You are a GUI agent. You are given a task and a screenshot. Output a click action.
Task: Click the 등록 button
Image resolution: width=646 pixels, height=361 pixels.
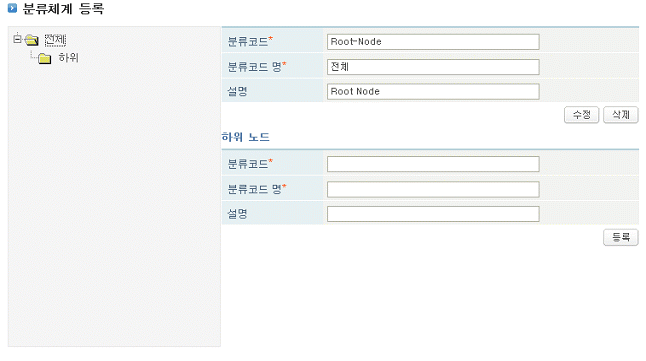coord(620,237)
